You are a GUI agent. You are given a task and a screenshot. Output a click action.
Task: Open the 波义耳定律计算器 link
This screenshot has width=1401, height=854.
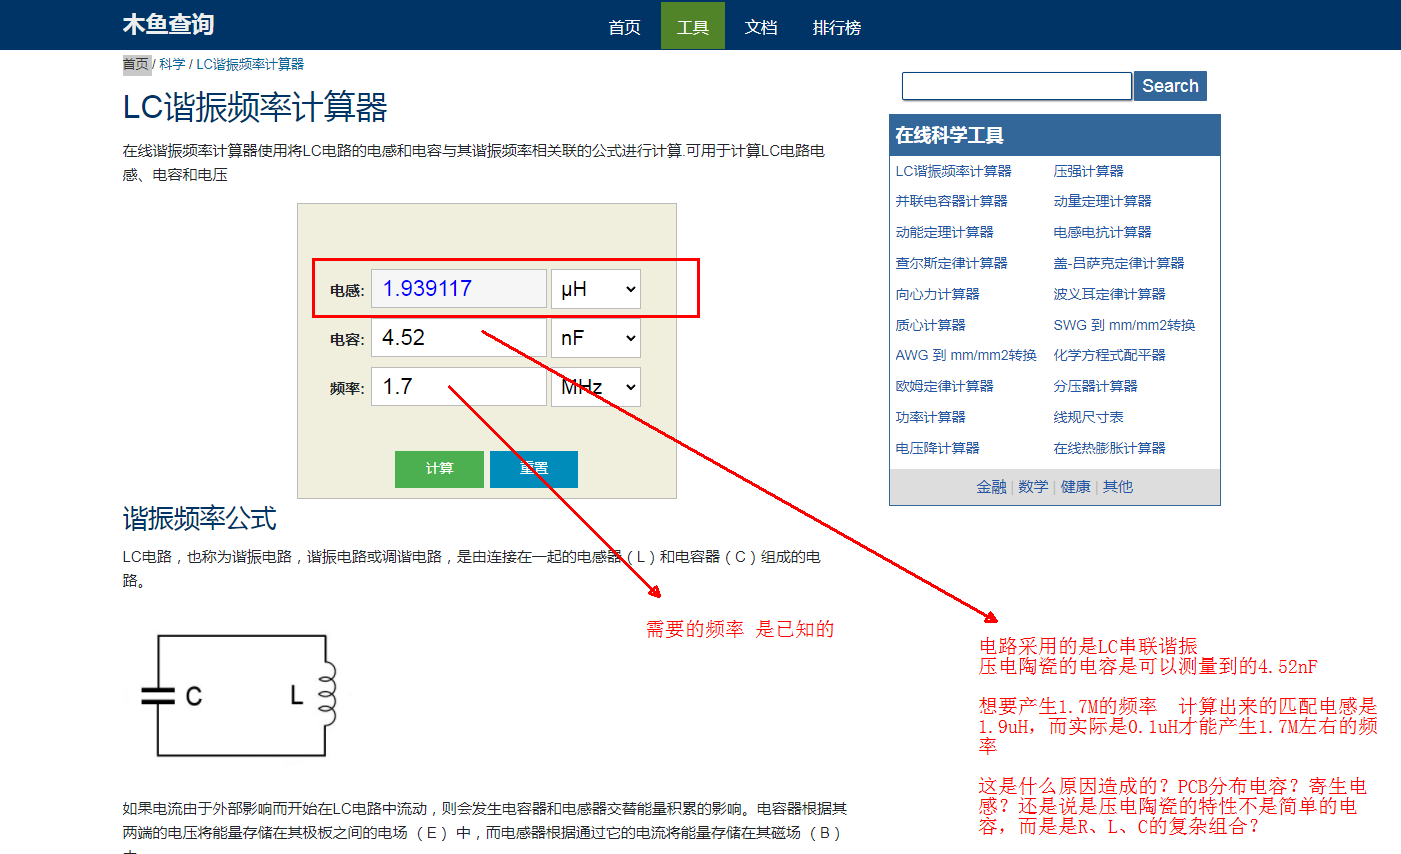(1109, 294)
